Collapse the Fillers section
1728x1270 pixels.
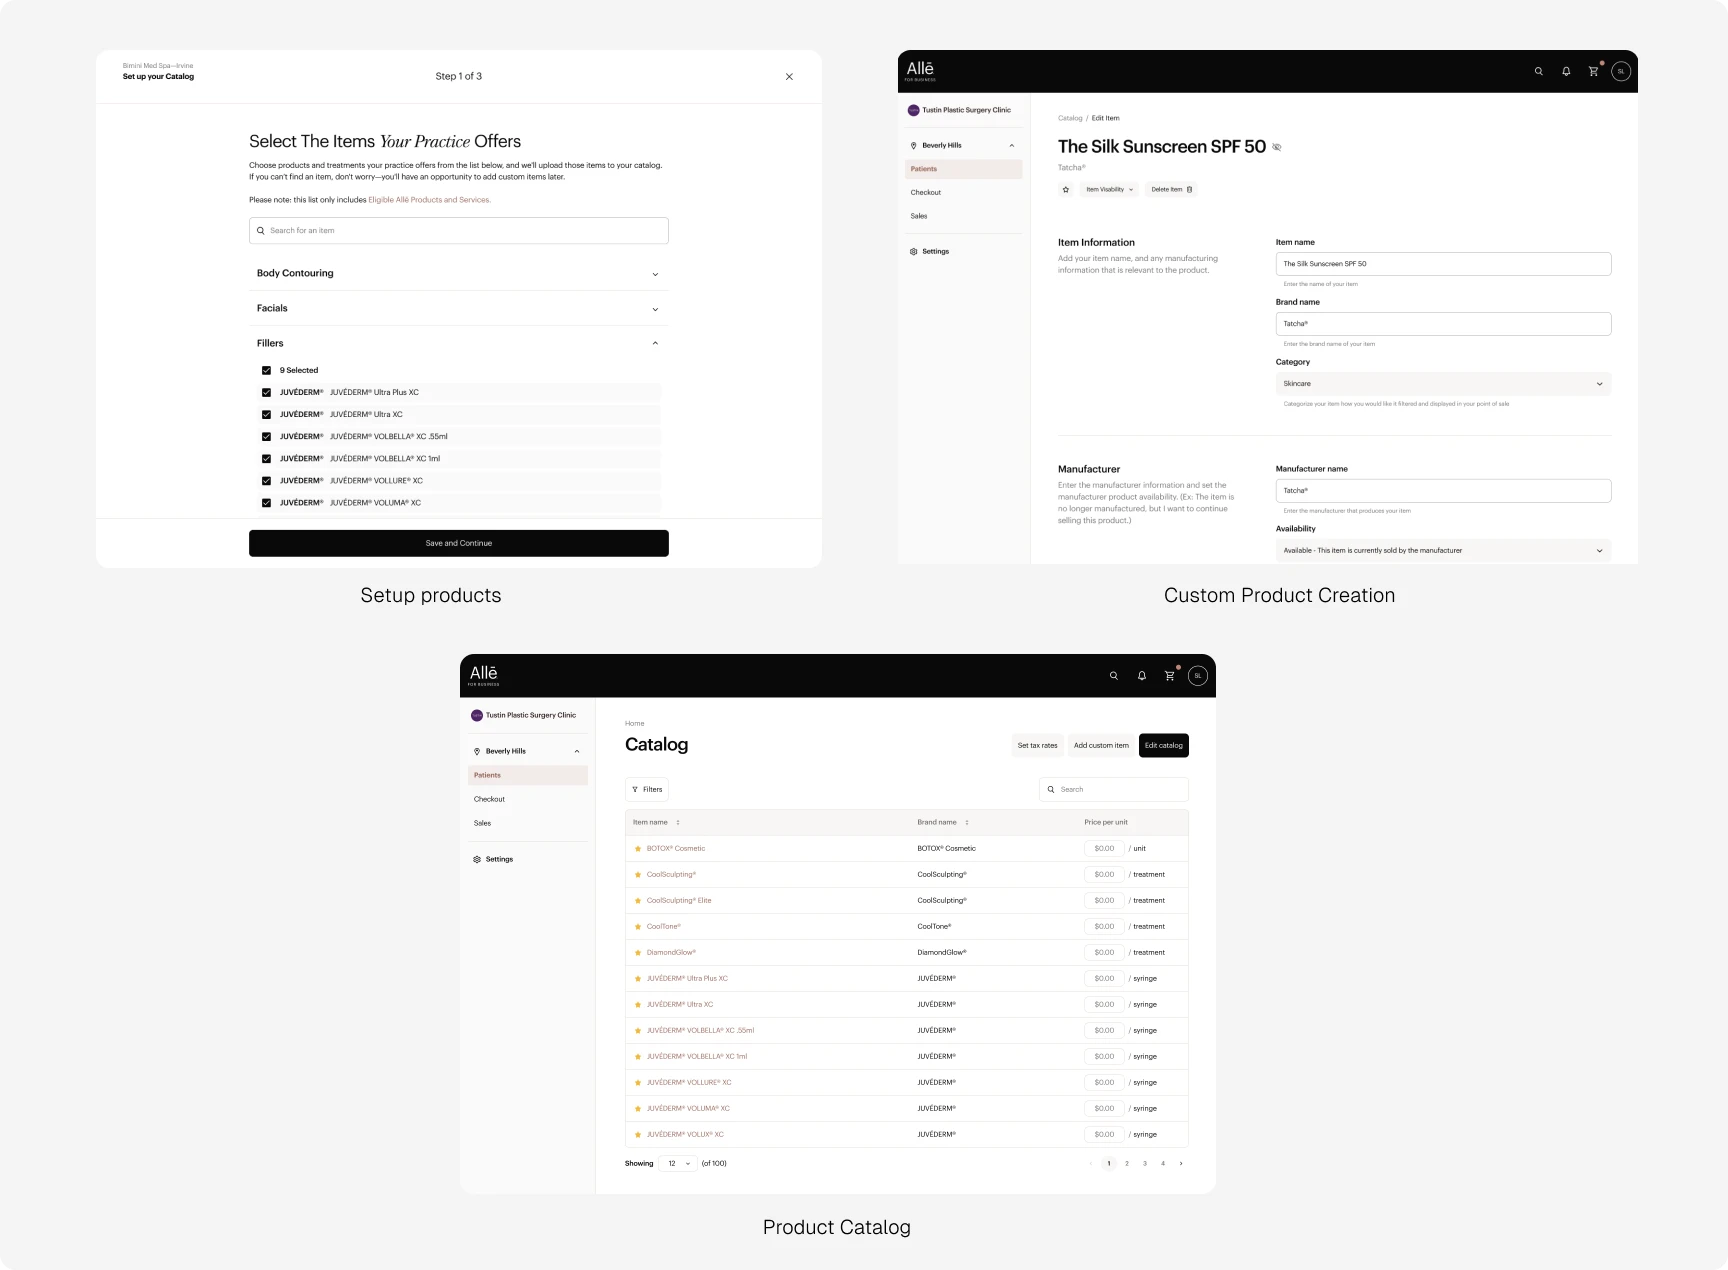pyautogui.click(x=458, y=343)
